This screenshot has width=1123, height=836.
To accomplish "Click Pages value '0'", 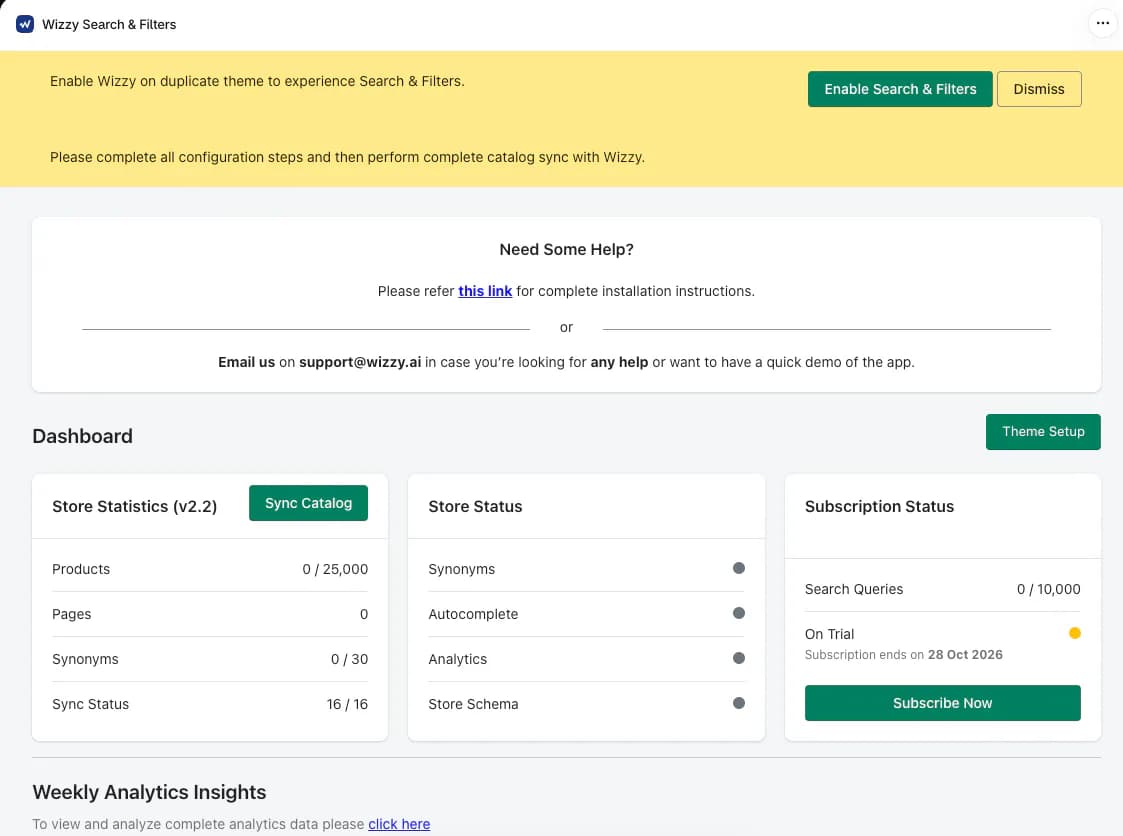I will 364,614.
